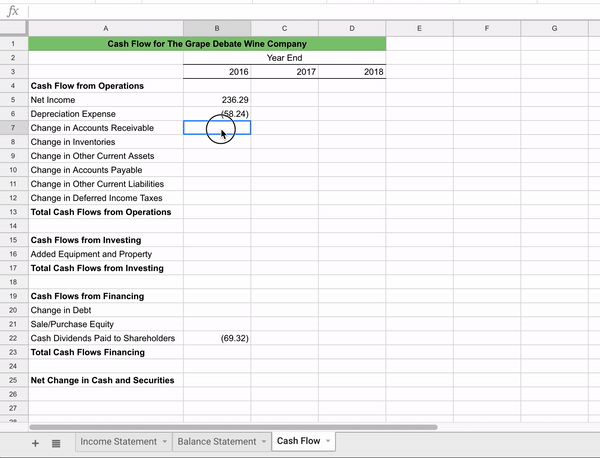
Task: Select 'Cash Flows from Financing' cell
Action: [106, 296]
